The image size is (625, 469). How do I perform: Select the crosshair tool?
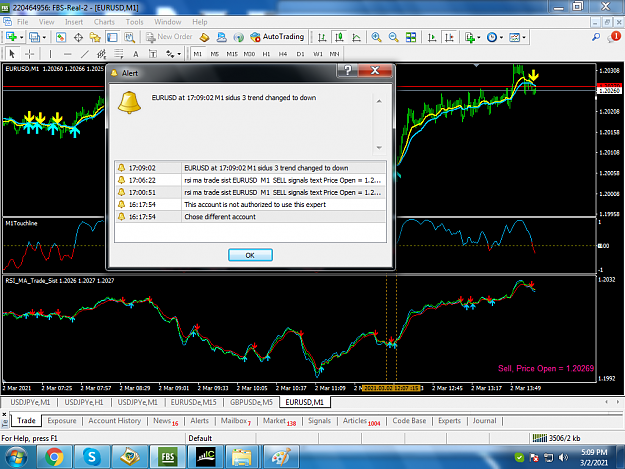click(29, 54)
